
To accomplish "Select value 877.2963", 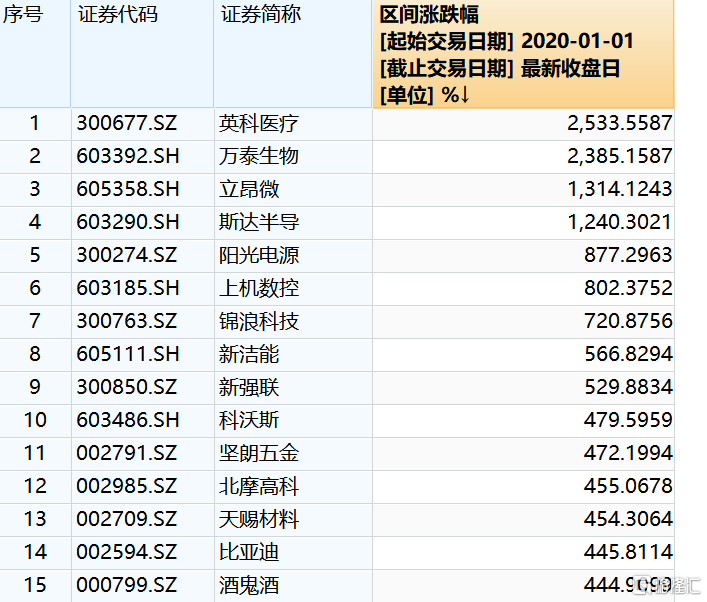I will coord(628,255).
